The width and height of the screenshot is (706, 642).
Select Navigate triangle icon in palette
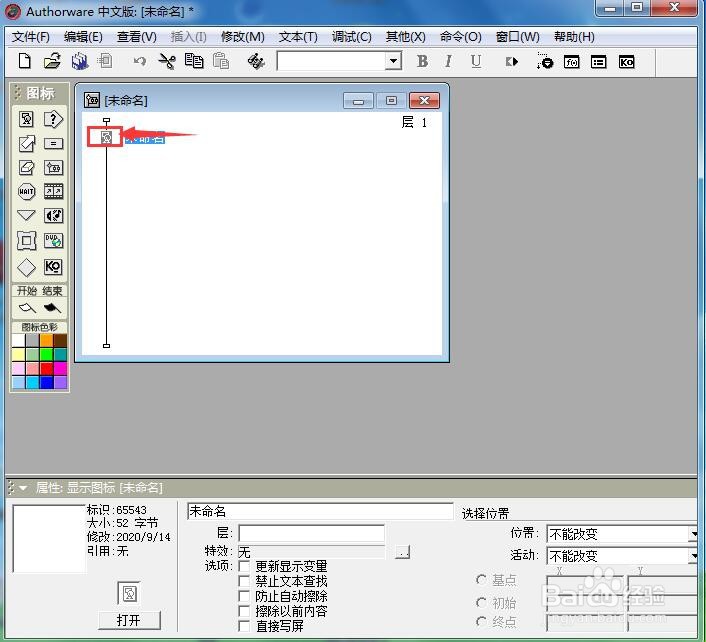[27, 216]
